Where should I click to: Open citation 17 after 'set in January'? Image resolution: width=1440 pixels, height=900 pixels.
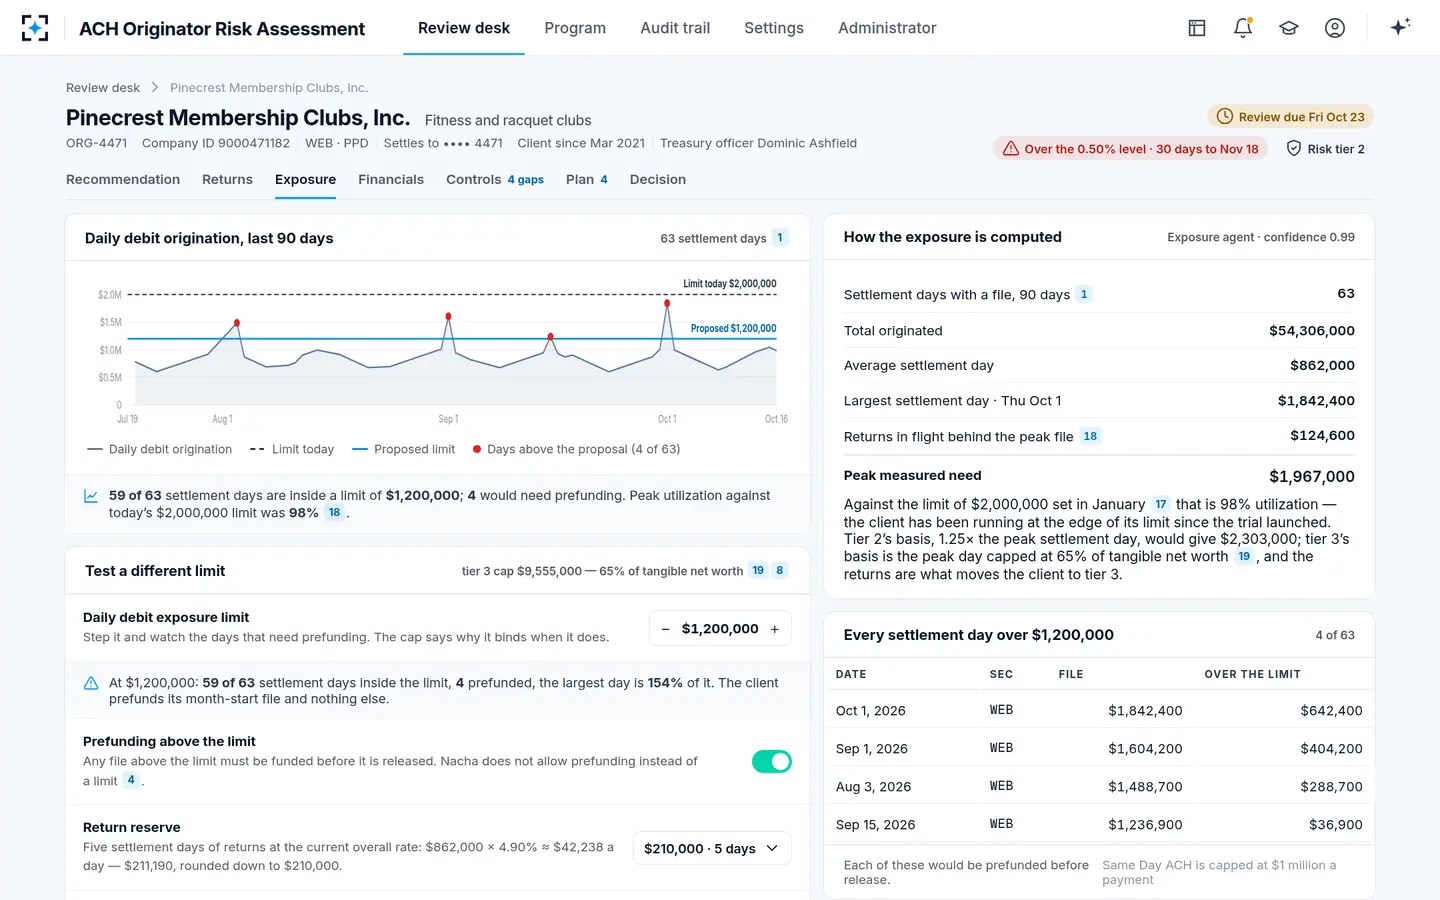click(1160, 504)
